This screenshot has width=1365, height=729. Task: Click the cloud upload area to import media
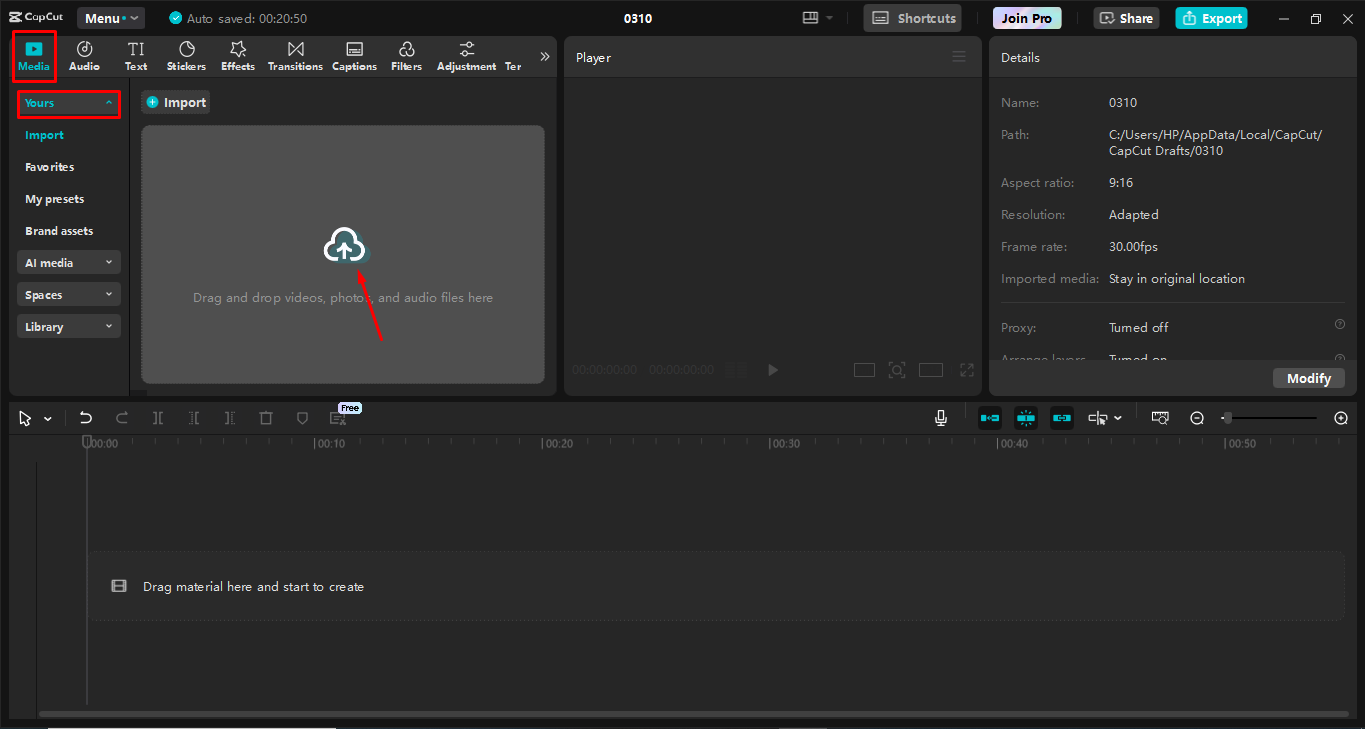(344, 245)
